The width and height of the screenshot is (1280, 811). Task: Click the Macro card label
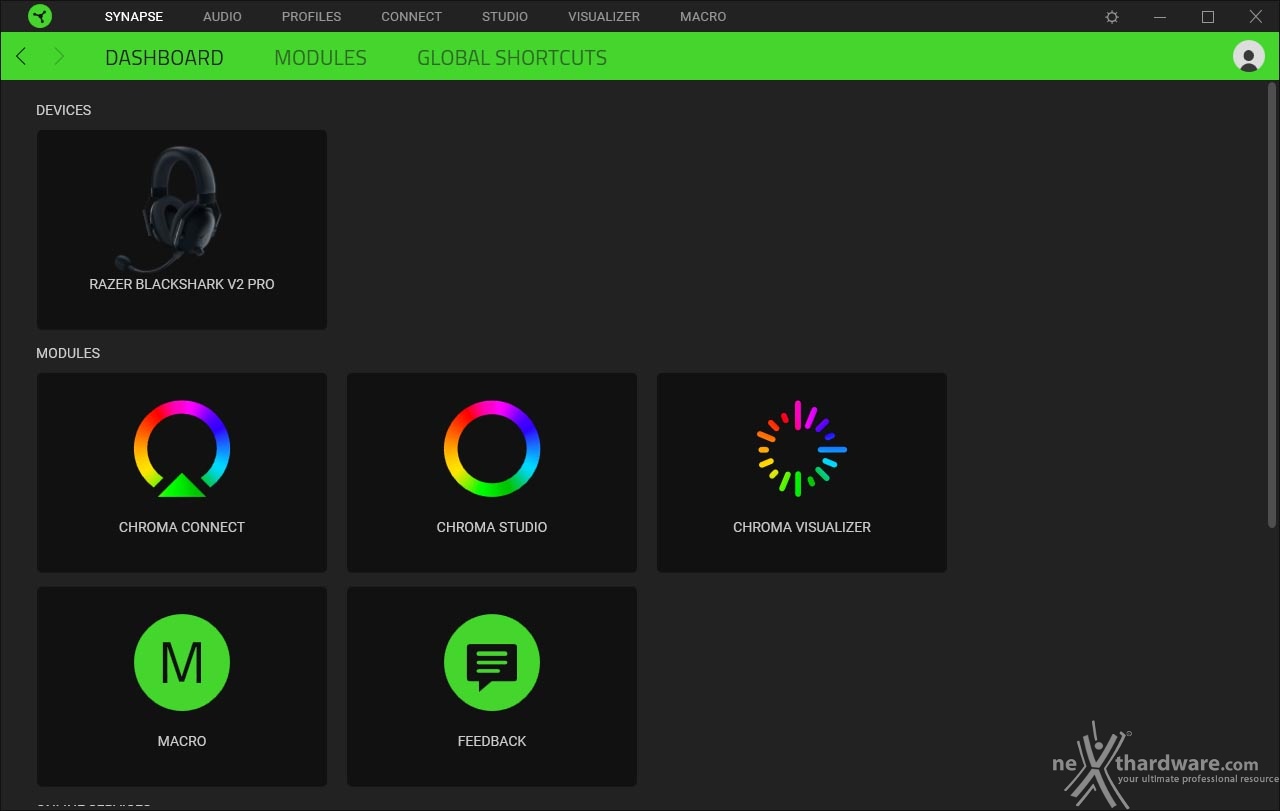pyautogui.click(x=182, y=741)
